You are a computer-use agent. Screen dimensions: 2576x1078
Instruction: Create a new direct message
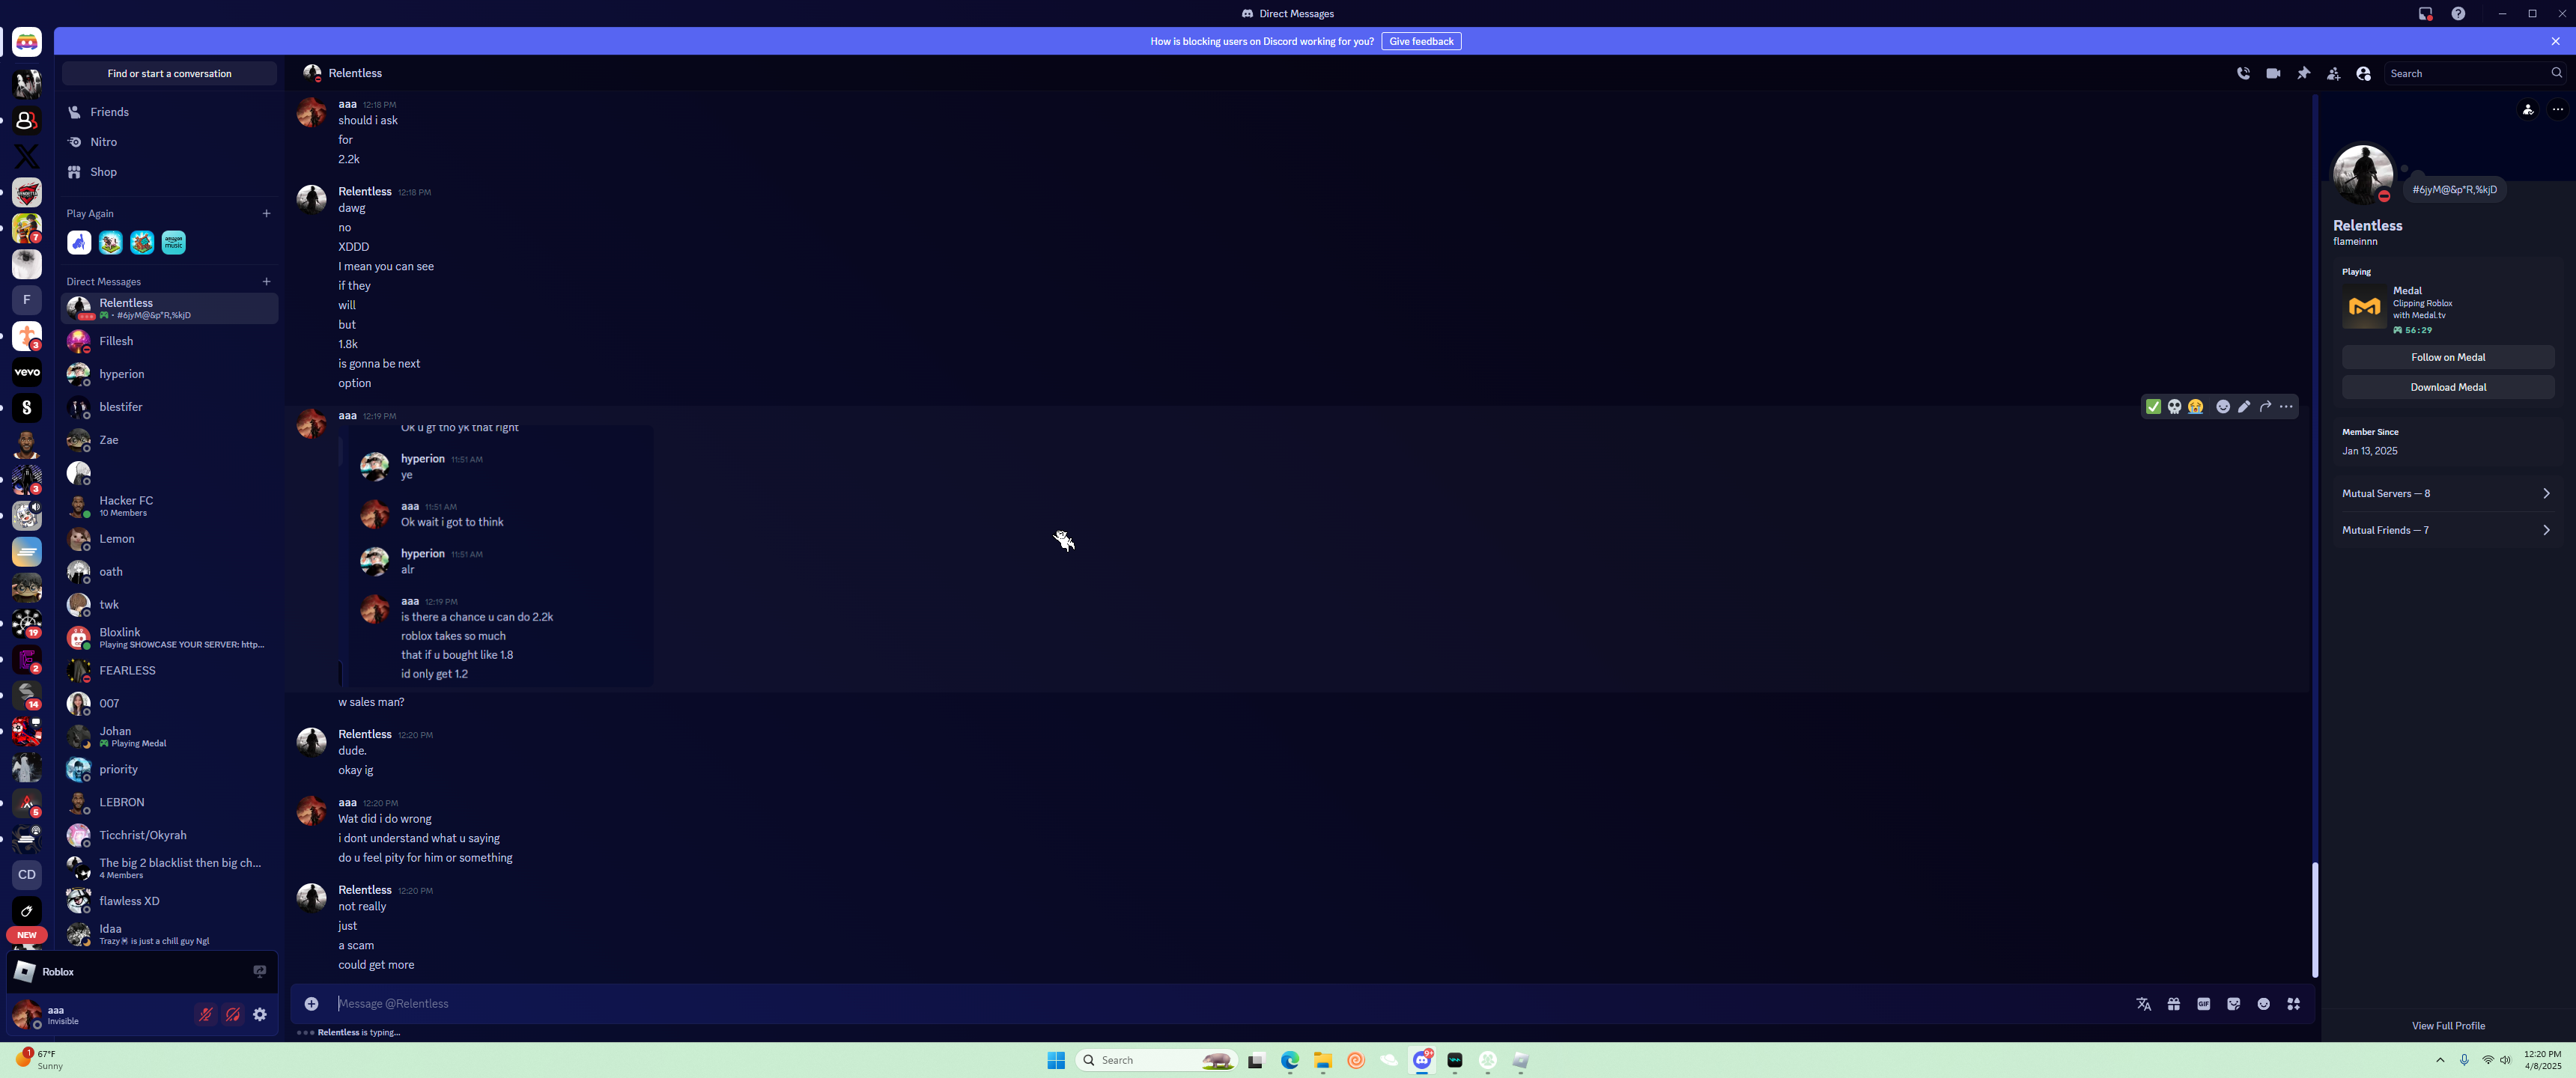266,281
